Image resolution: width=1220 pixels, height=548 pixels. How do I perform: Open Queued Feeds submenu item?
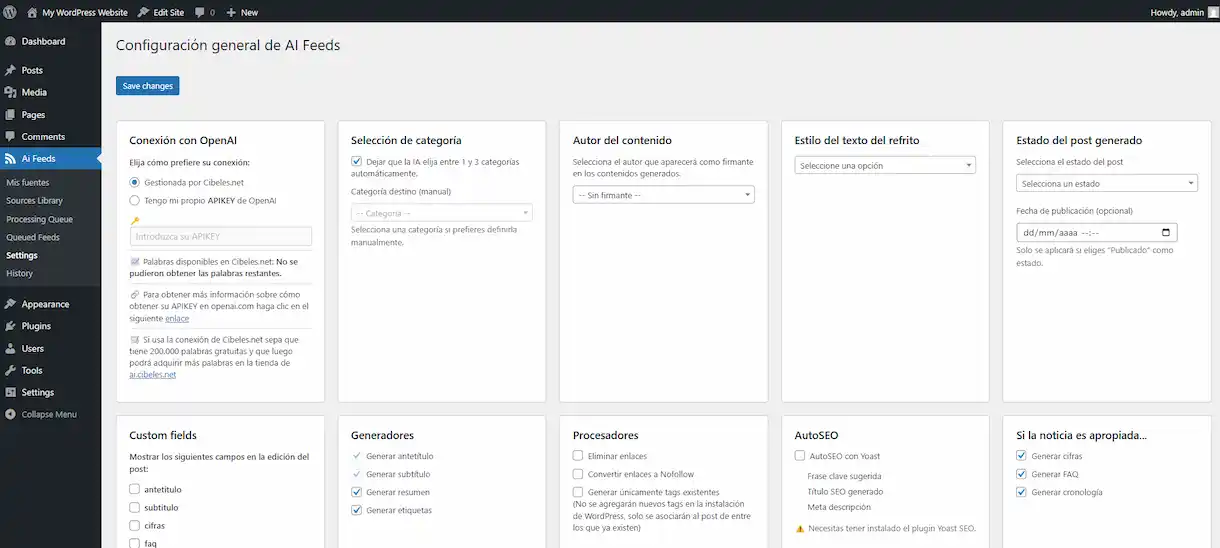point(33,237)
